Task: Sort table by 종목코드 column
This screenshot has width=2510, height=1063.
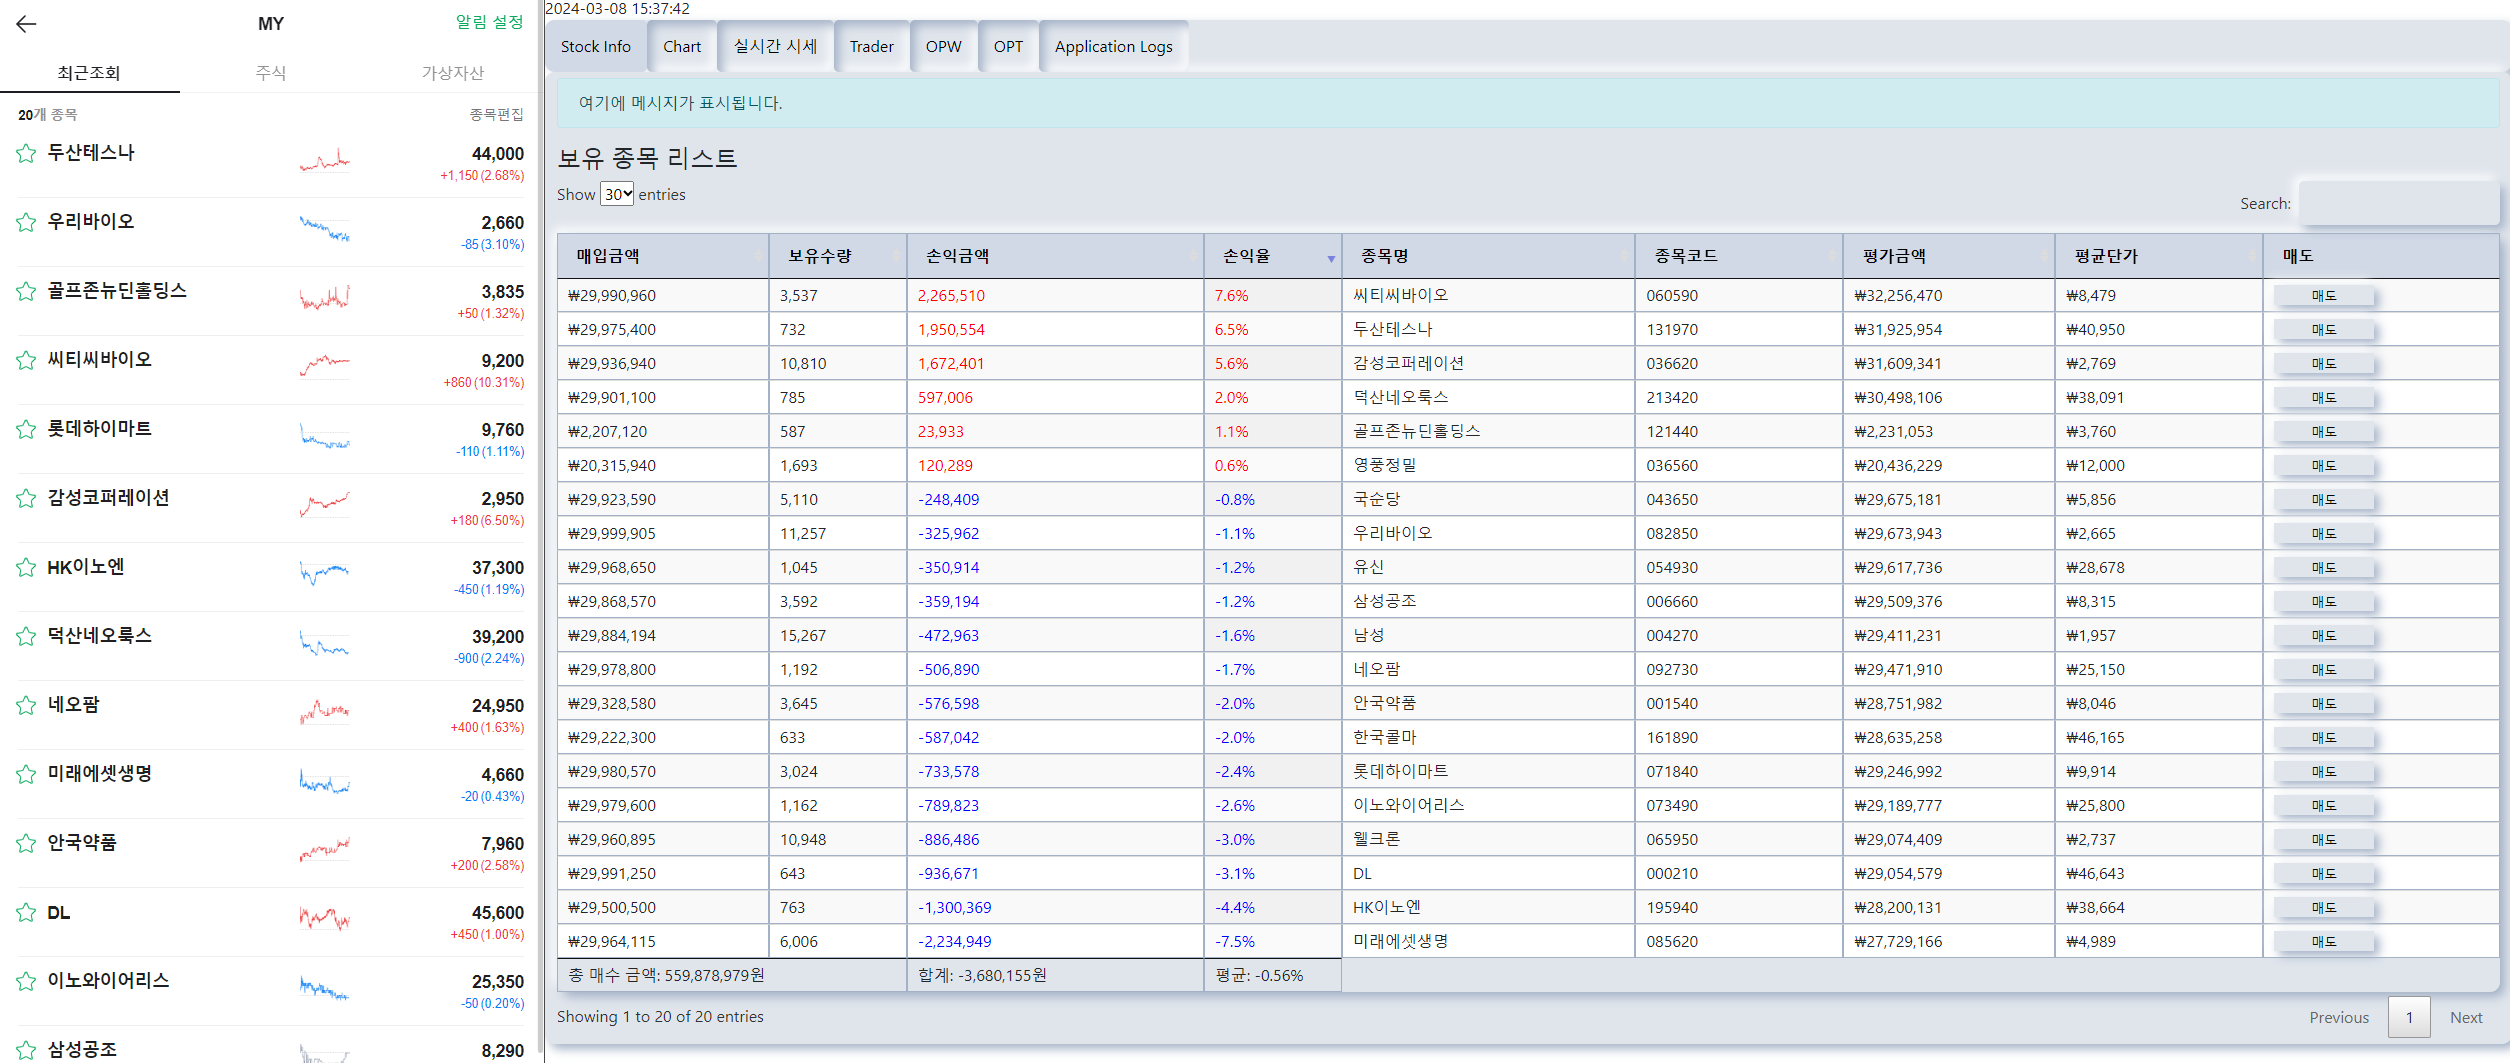Action: tap(1739, 256)
